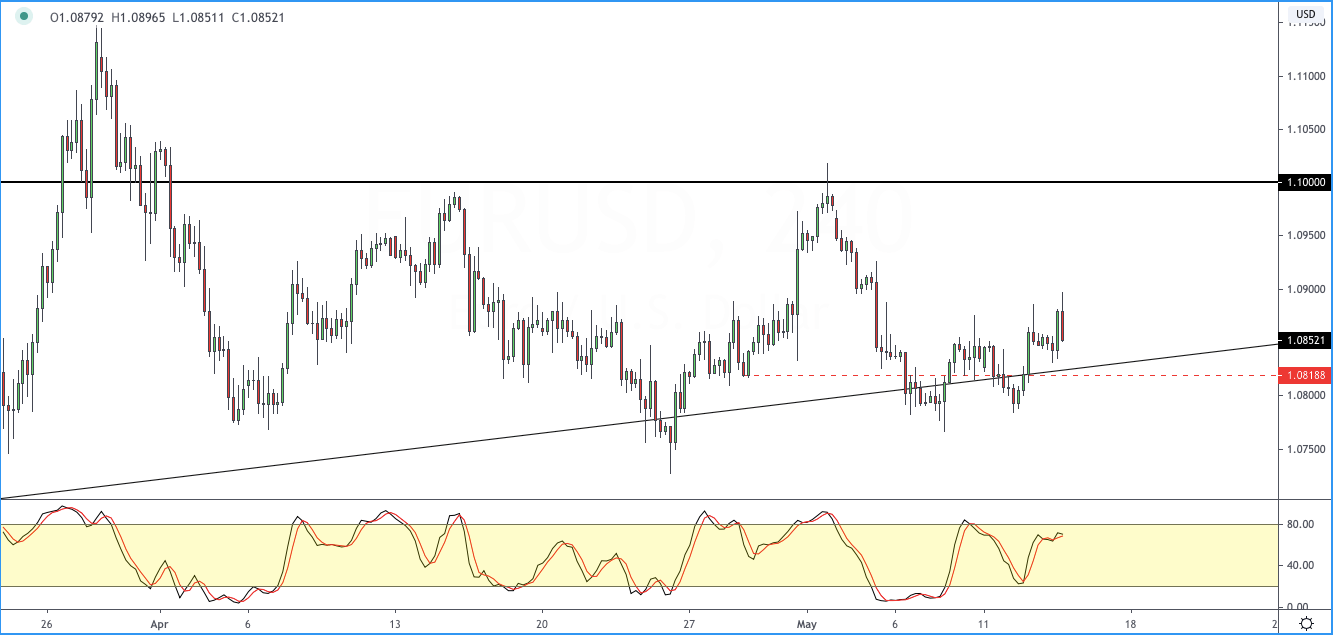Select the 1.10000 horizontal line price label
Image resolution: width=1333 pixels, height=635 pixels.
(x=1305, y=182)
